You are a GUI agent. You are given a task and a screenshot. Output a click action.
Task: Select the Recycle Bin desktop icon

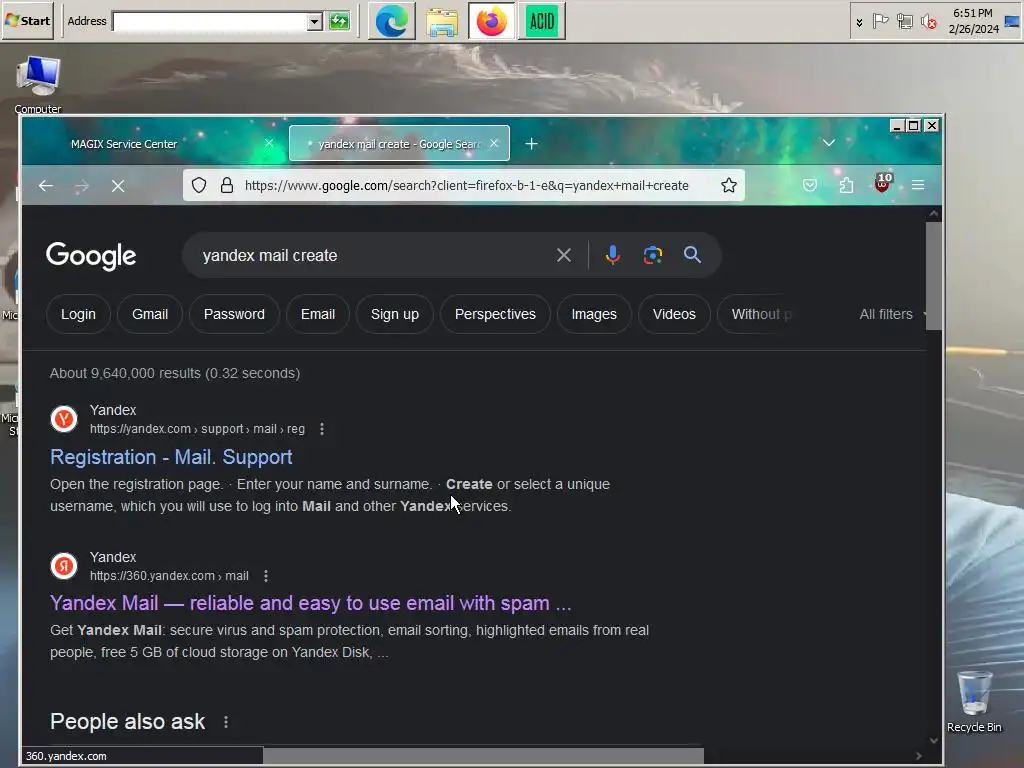974,702
